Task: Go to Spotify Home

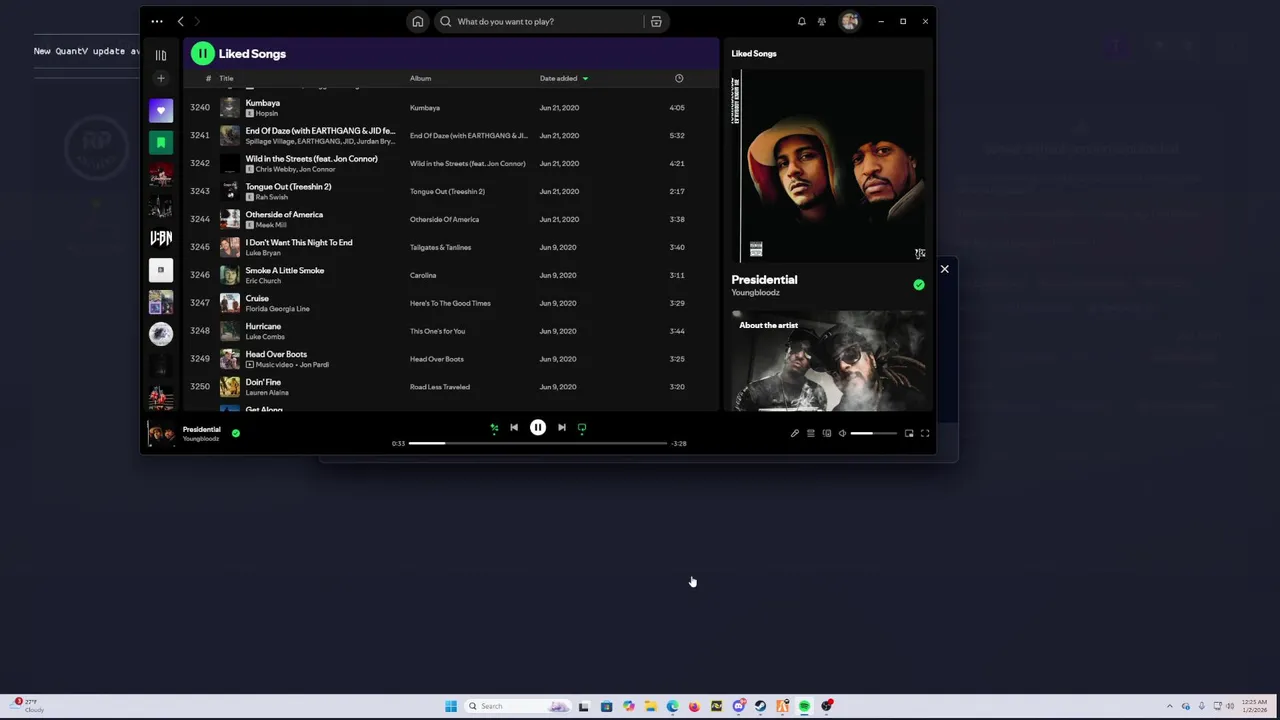Action: point(418,21)
